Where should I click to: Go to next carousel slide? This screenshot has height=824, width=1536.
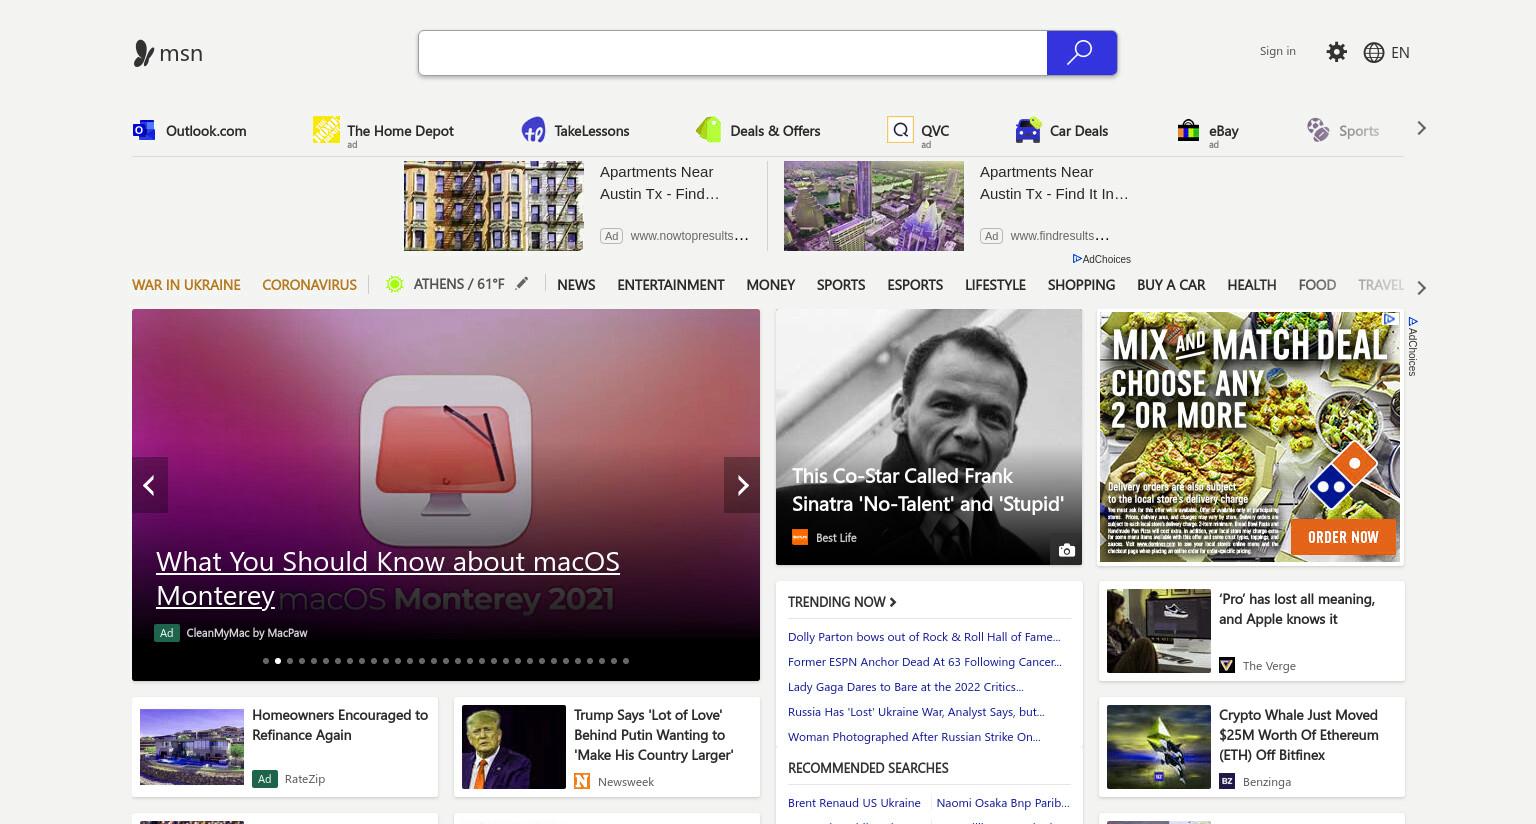coord(742,485)
